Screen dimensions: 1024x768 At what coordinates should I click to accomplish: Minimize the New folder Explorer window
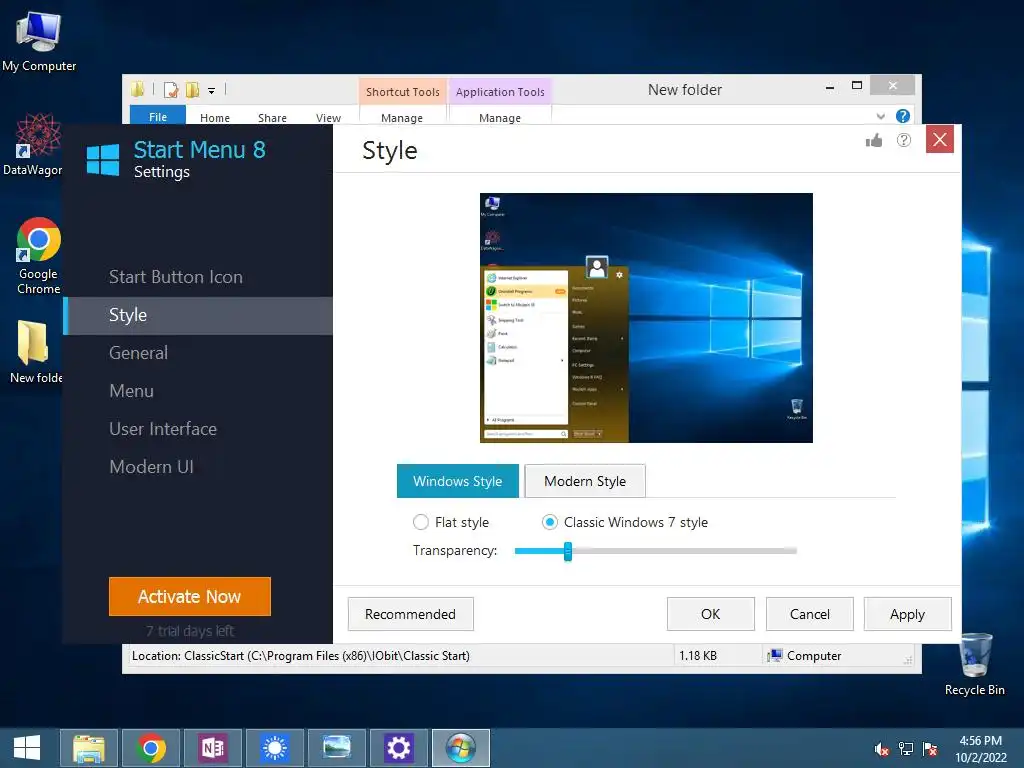point(829,86)
